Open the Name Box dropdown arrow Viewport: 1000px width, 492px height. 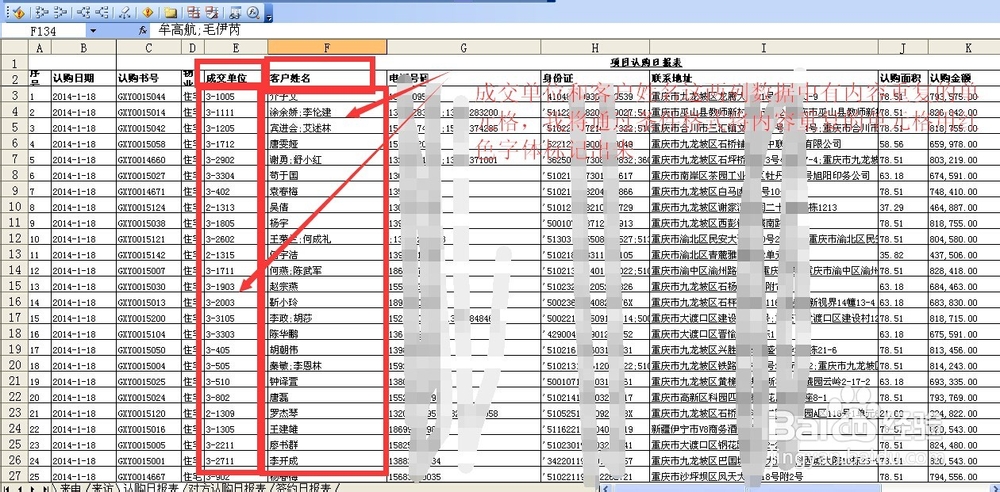[x=93, y=31]
